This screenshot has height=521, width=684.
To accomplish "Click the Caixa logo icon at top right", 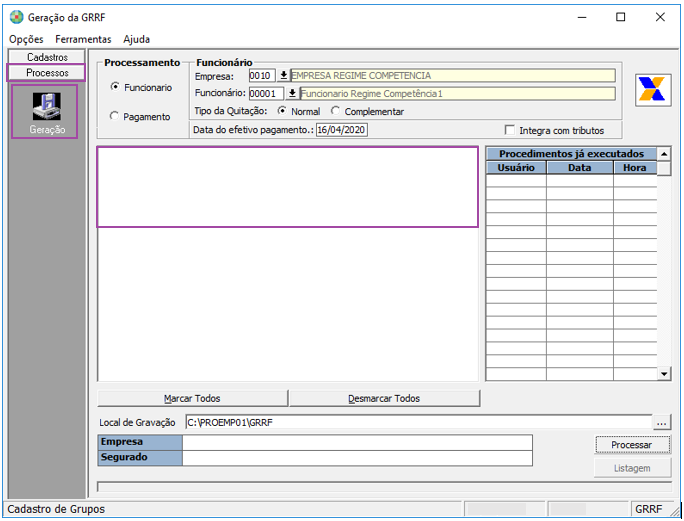I will (653, 89).
